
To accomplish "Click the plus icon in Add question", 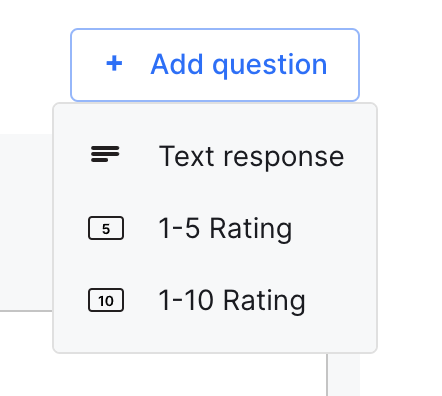I will click(114, 64).
